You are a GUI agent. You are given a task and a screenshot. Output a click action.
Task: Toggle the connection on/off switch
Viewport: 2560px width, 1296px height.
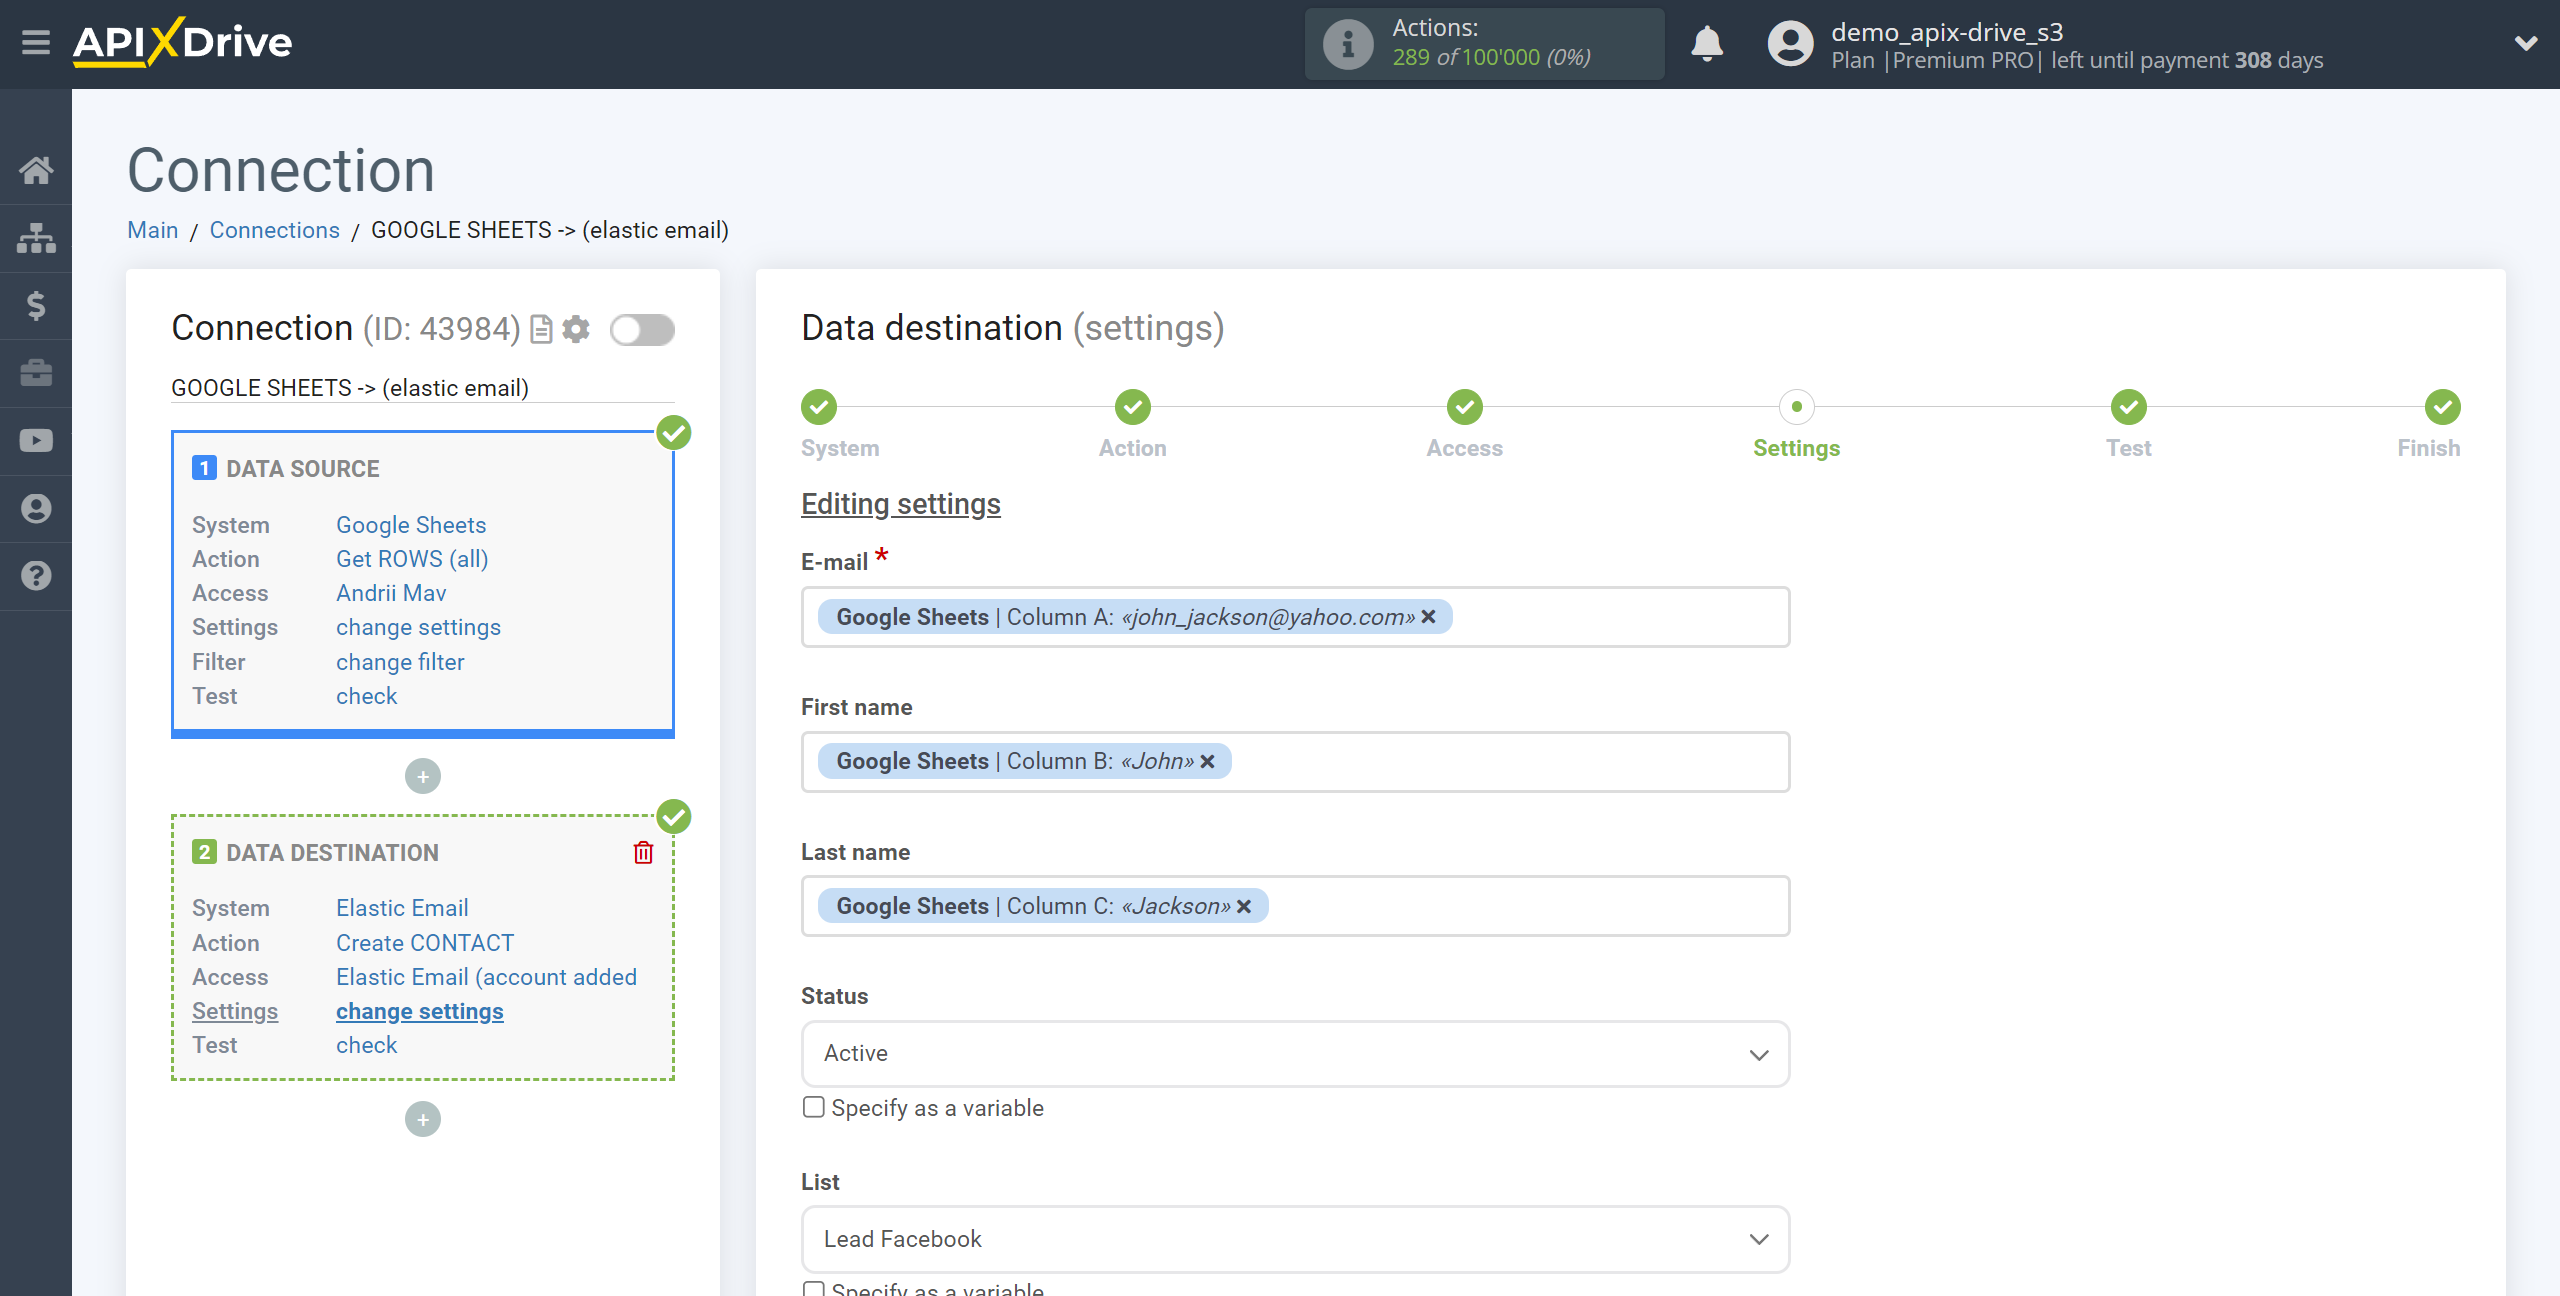point(642,330)
